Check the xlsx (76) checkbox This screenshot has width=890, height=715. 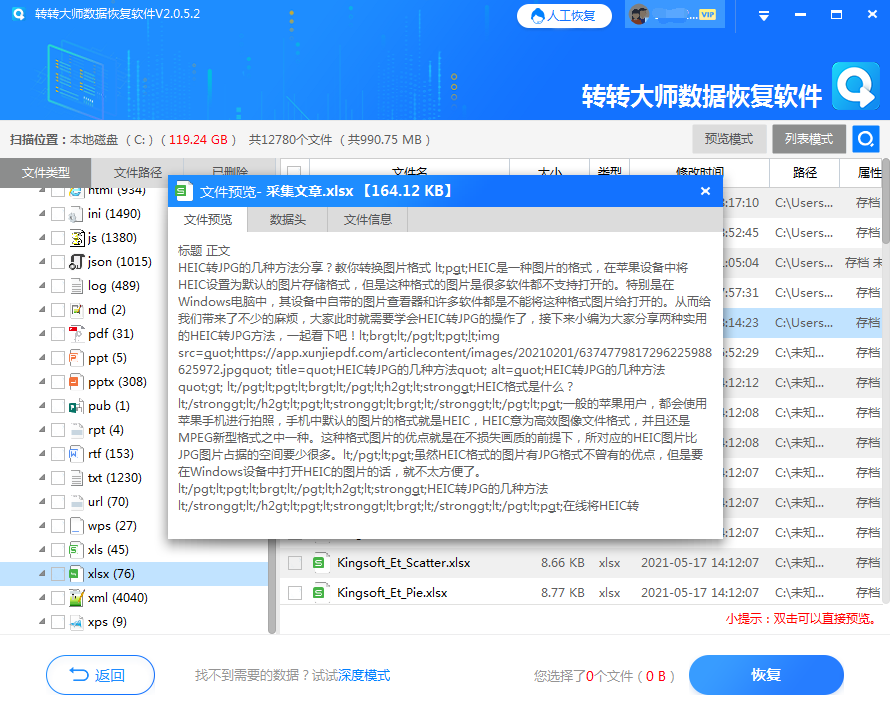(x=57, y=573)
